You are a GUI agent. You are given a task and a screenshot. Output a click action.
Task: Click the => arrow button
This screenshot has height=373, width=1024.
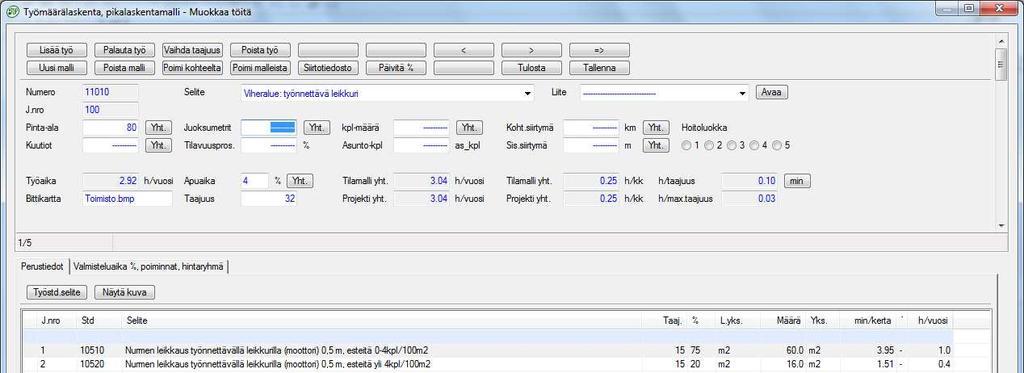[599, 50]
